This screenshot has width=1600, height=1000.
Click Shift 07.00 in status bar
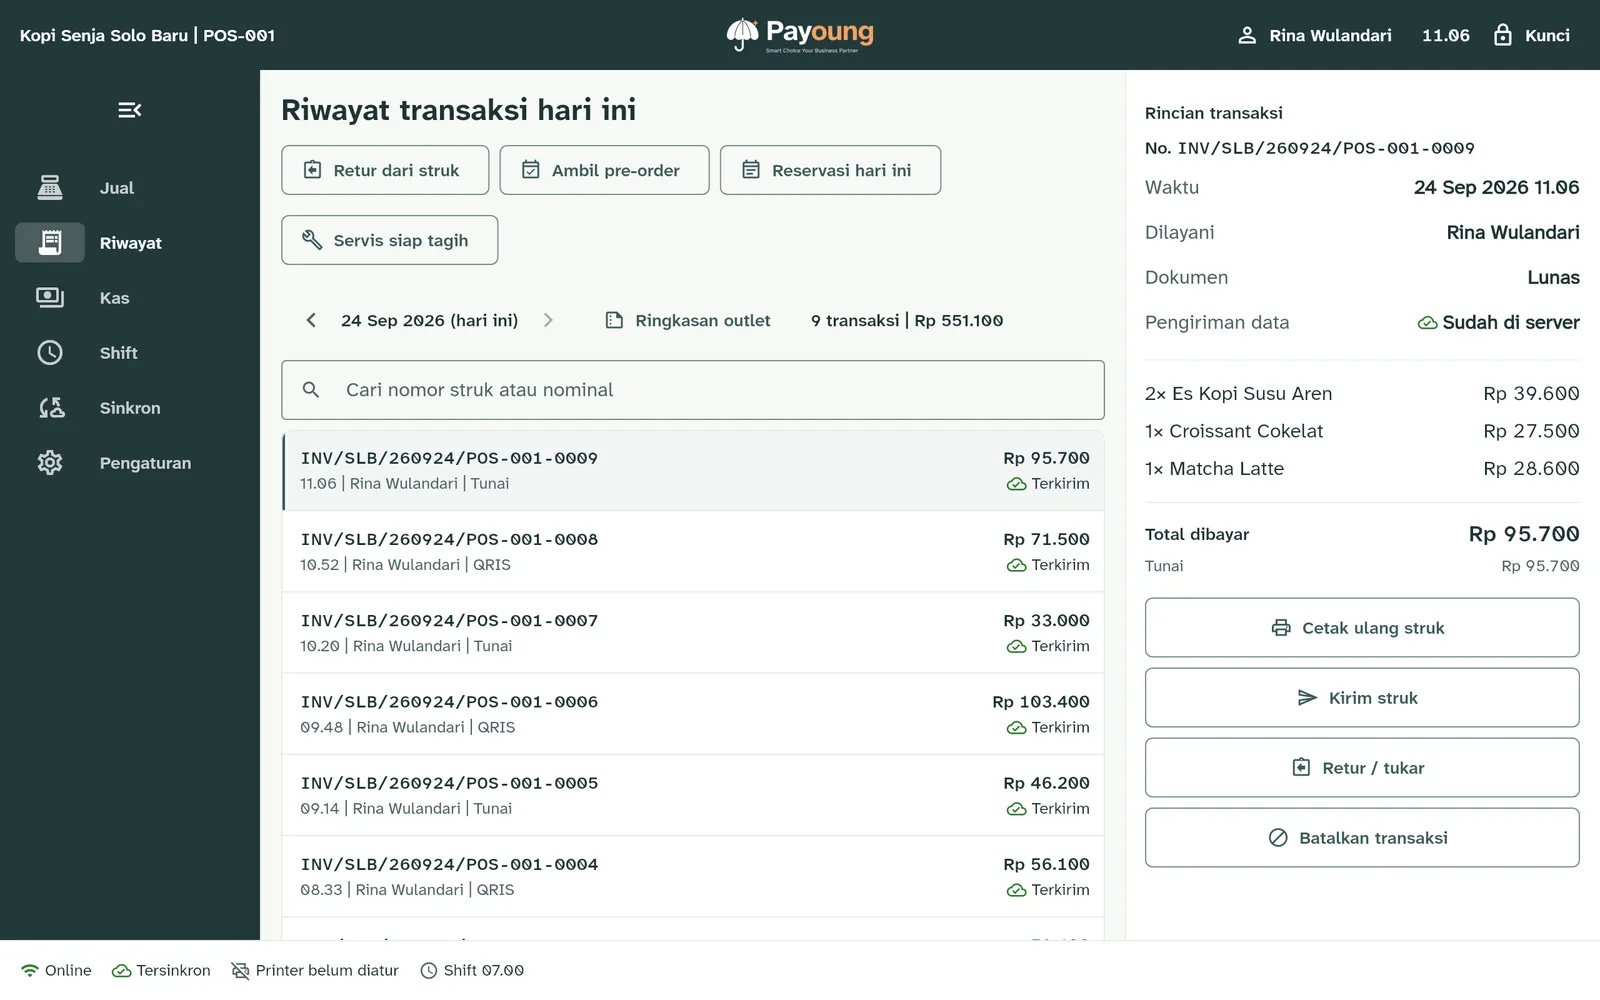point(472,970)
